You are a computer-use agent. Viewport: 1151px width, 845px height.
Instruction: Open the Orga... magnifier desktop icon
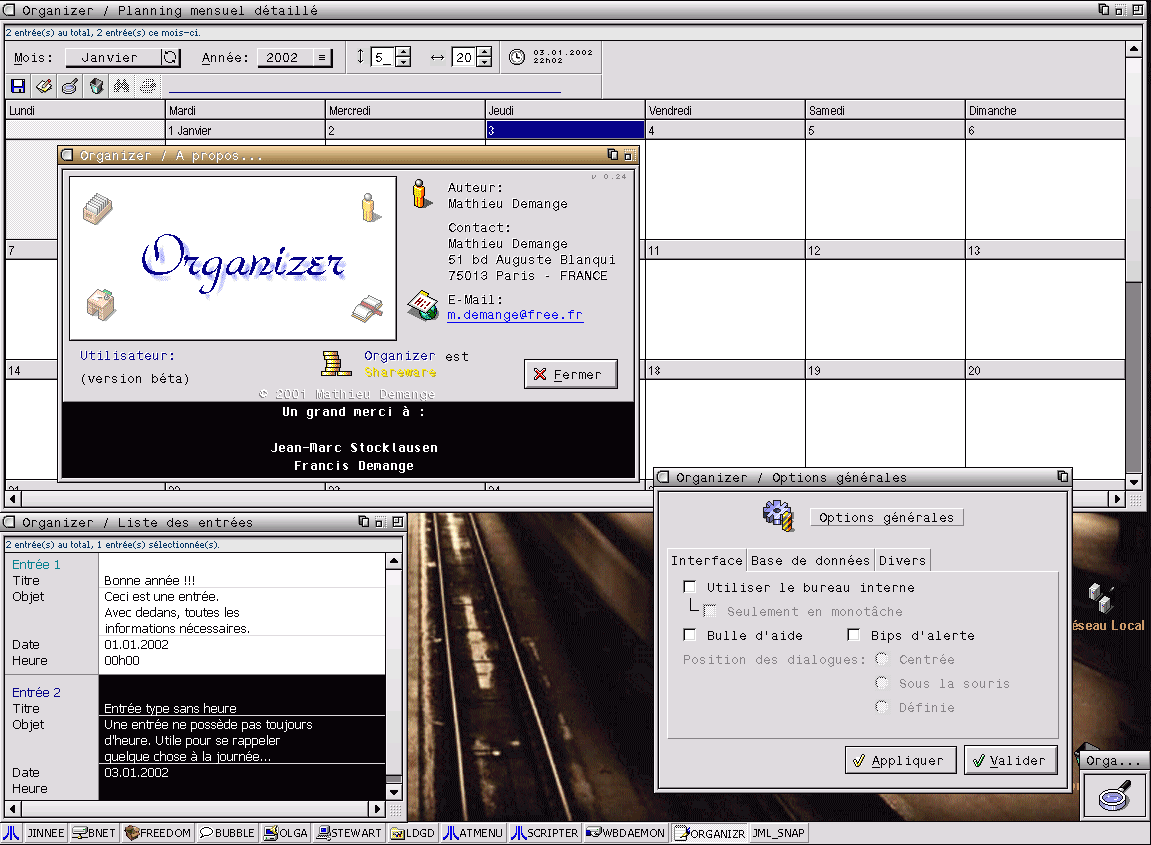pos(1113,798)
